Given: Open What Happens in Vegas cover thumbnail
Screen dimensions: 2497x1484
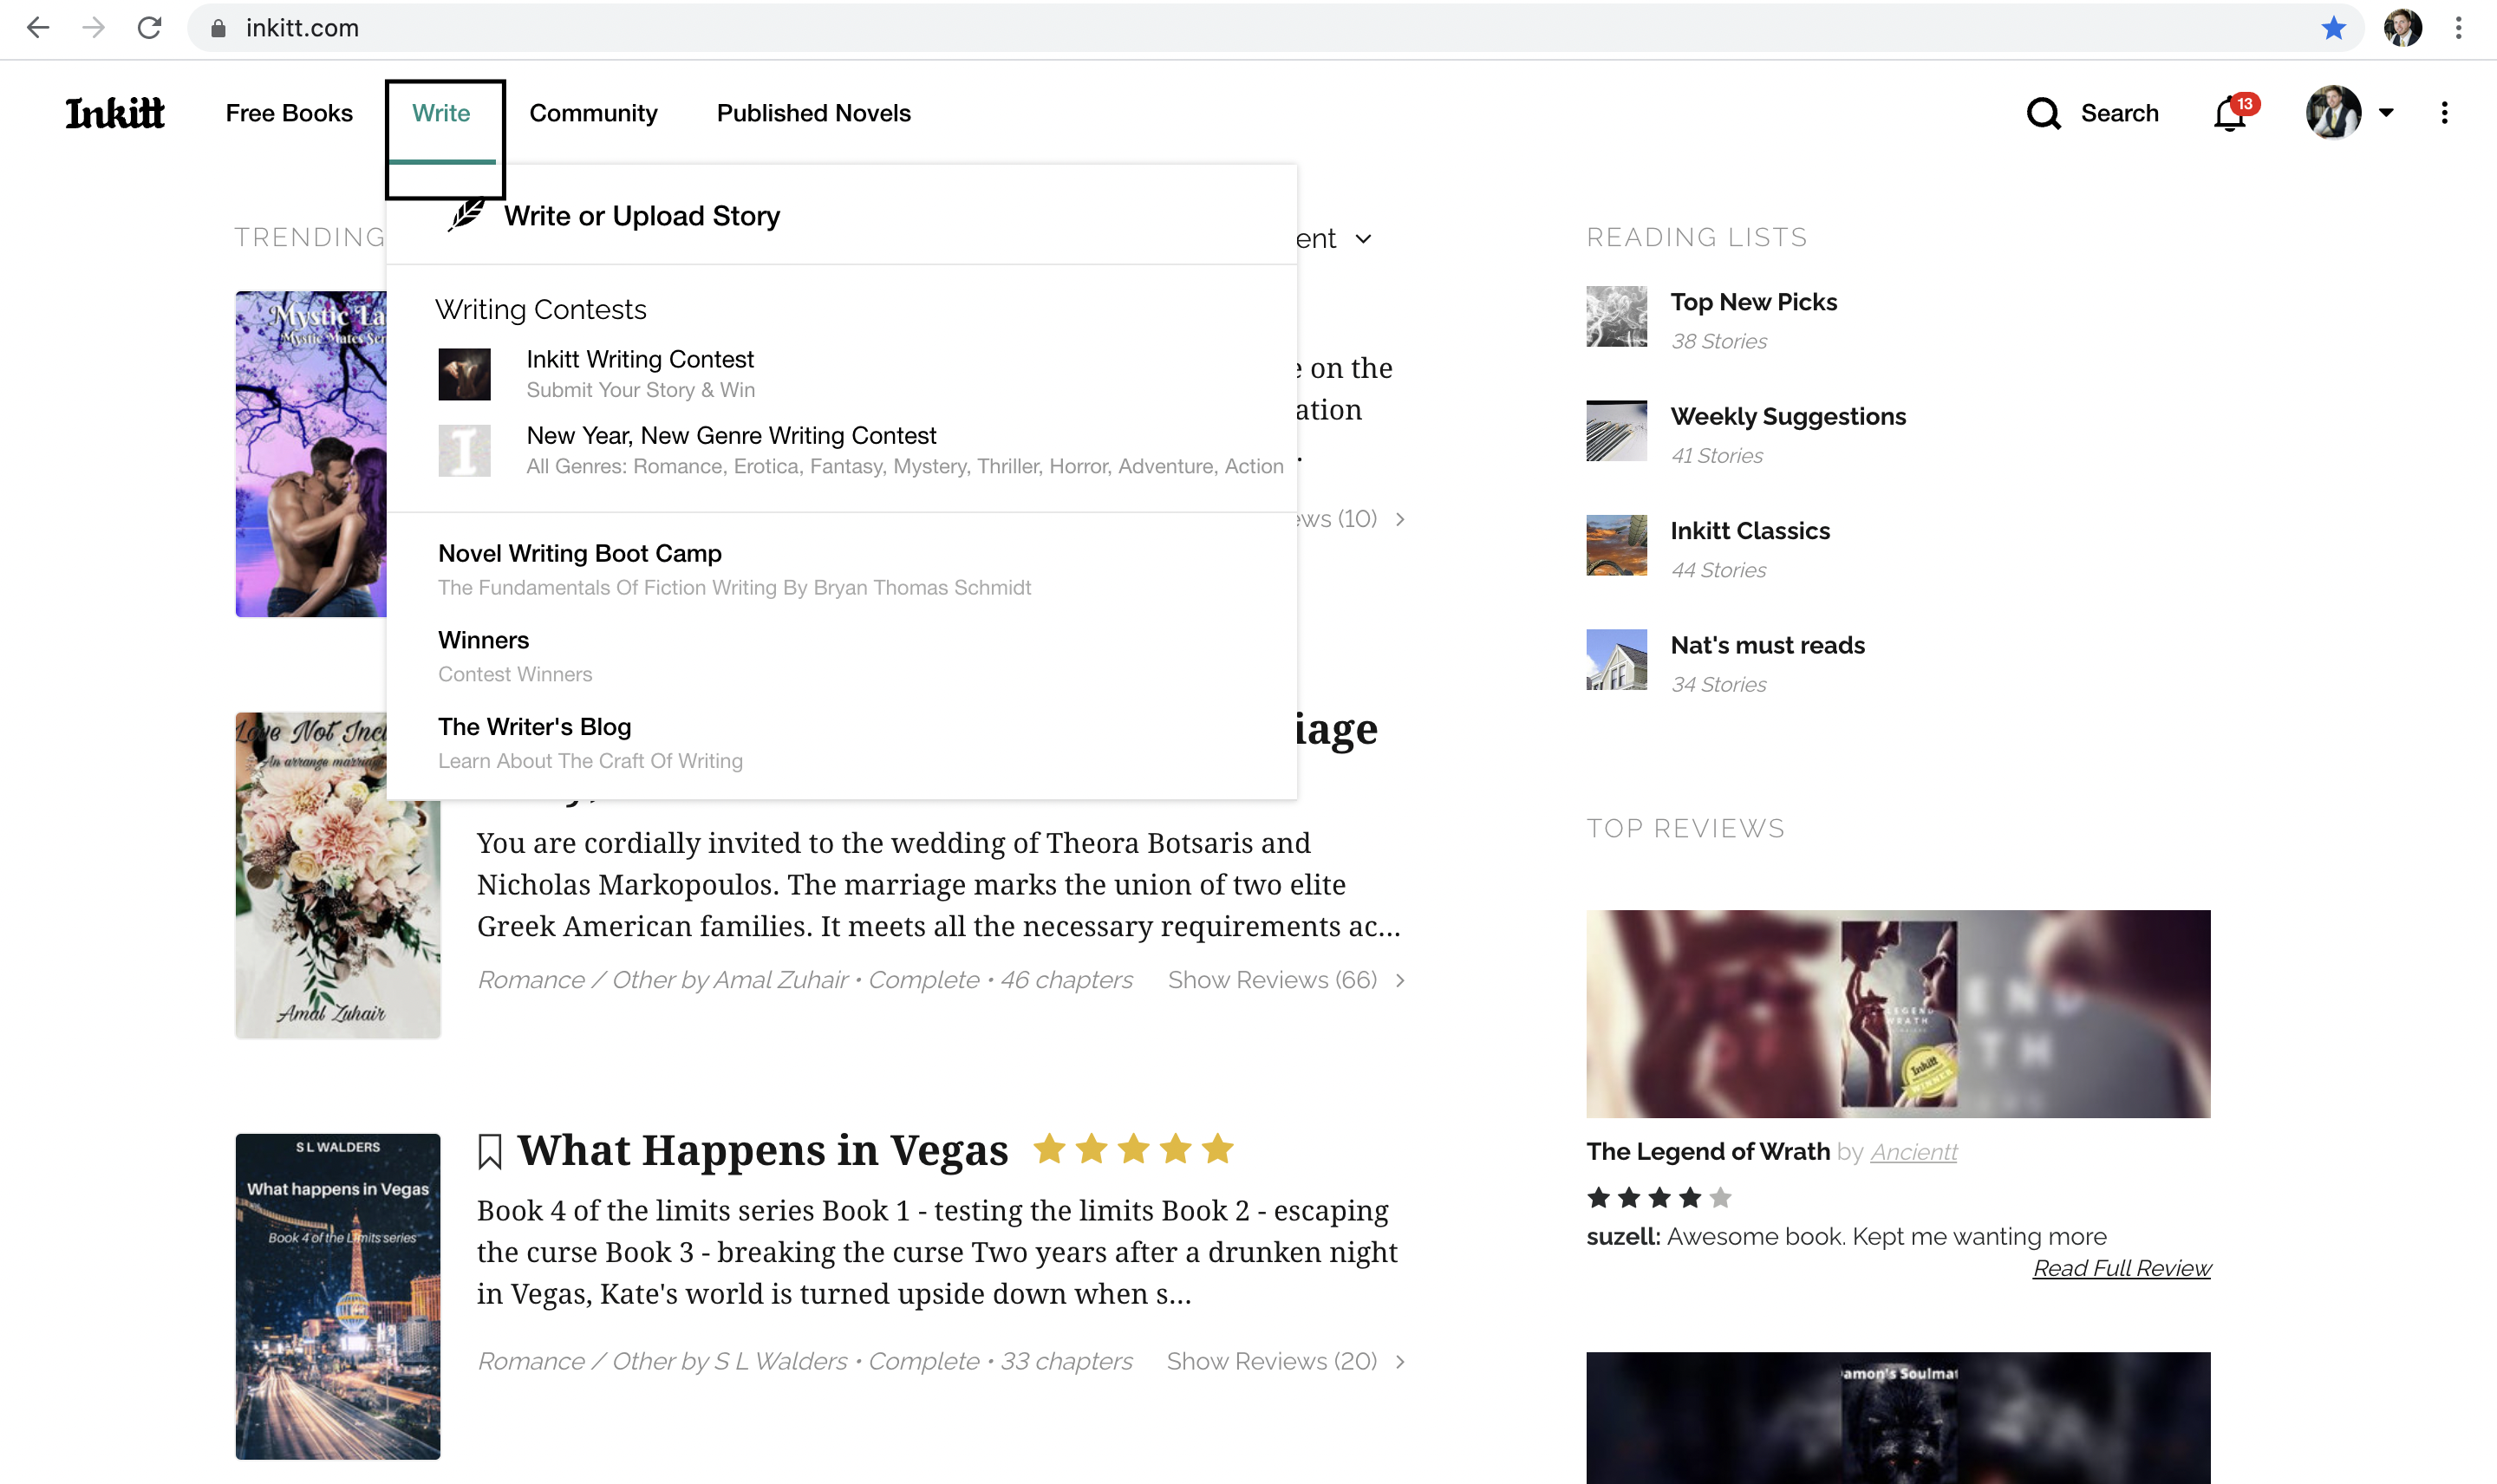Looking at the screenshot, I should [x=337, y=1295].
